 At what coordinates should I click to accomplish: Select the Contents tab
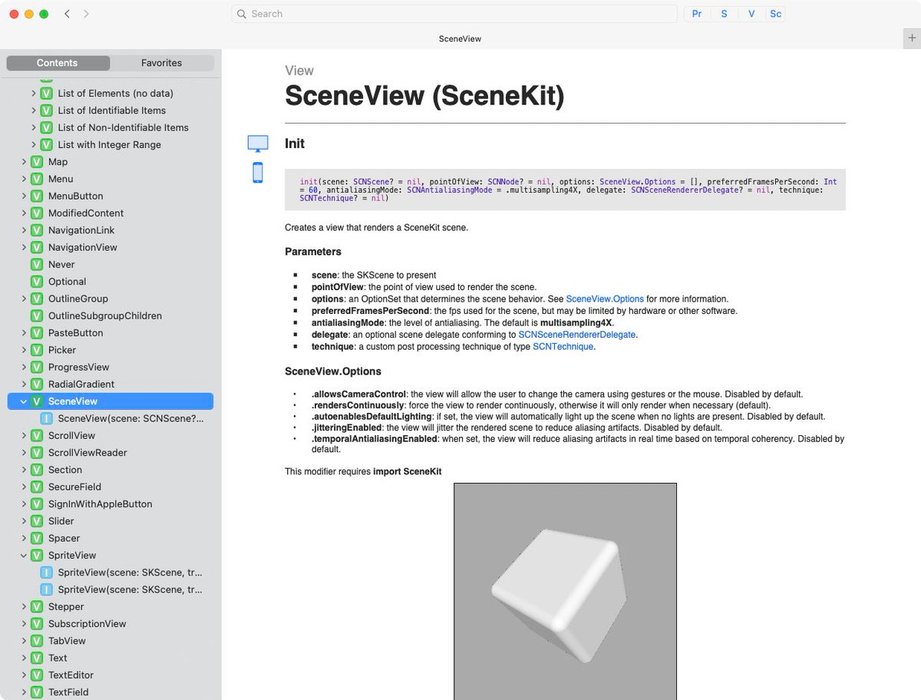57,62
